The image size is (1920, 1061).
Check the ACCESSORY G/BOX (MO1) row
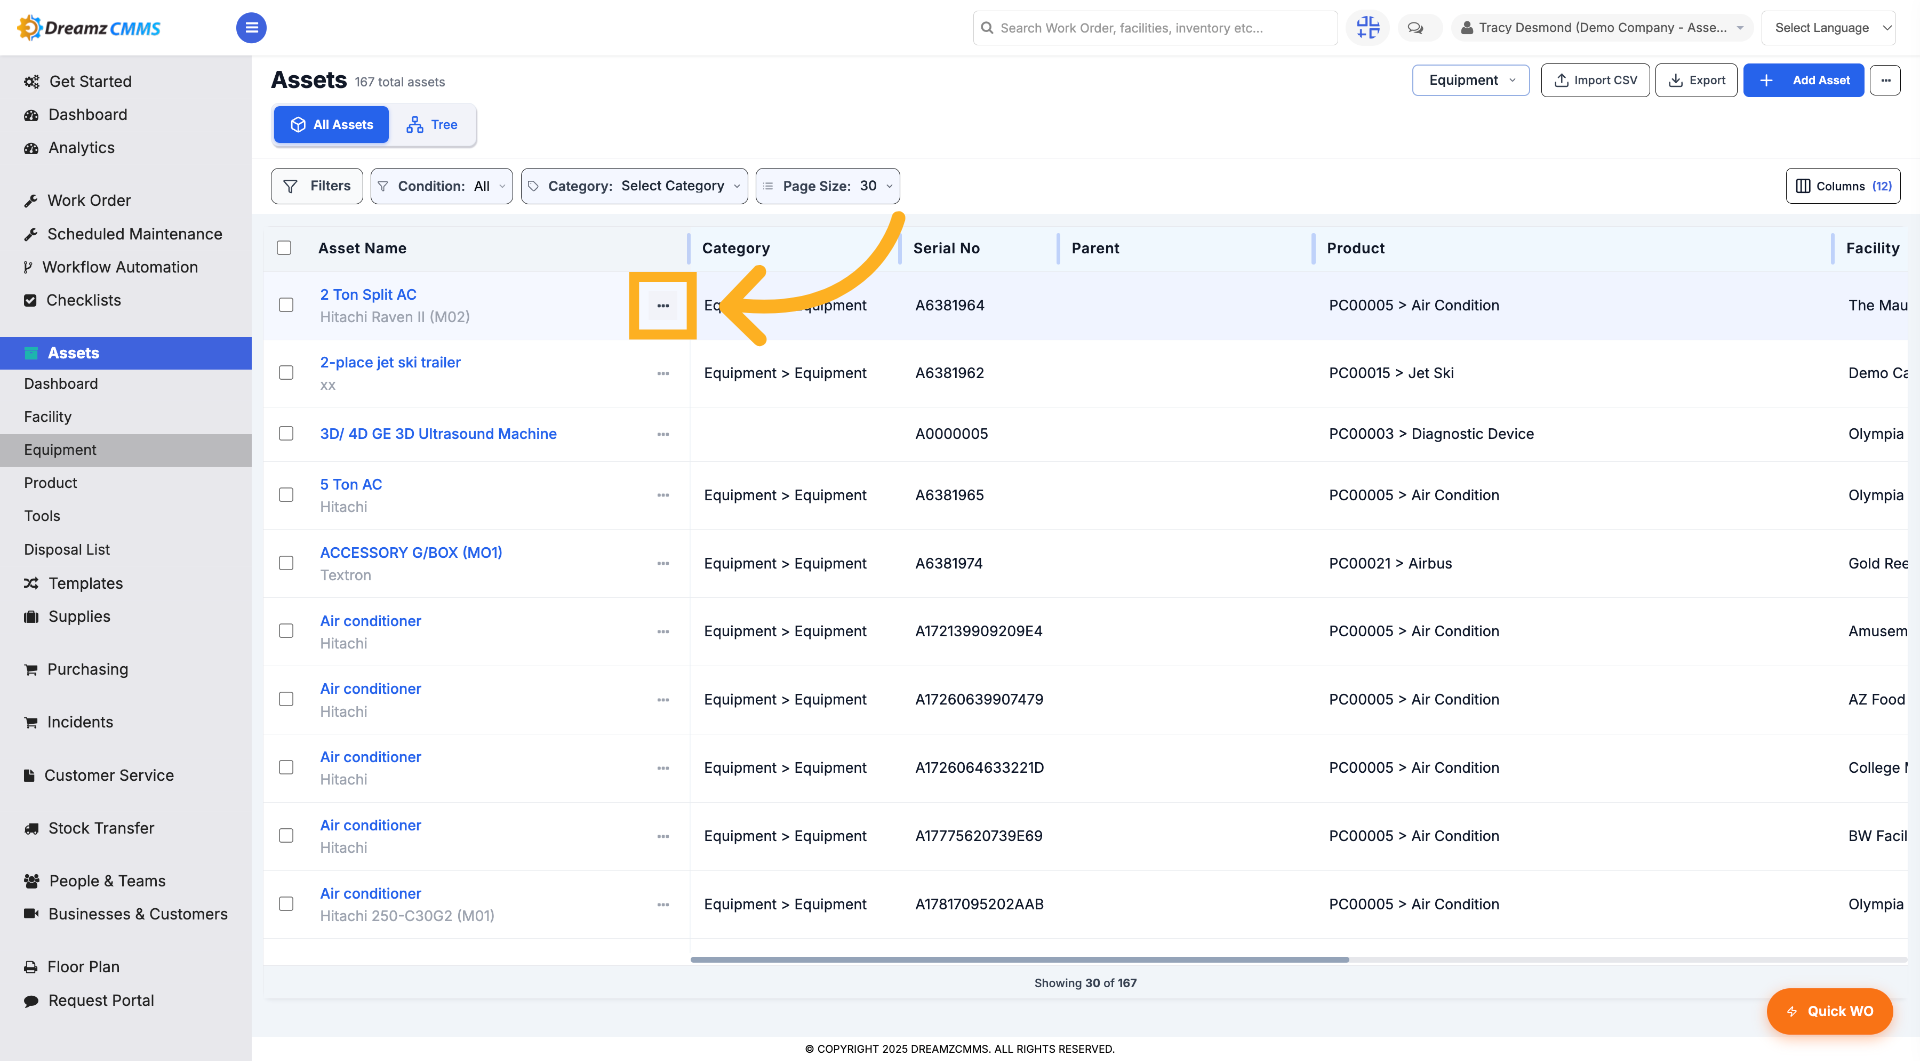click(286, 564)
